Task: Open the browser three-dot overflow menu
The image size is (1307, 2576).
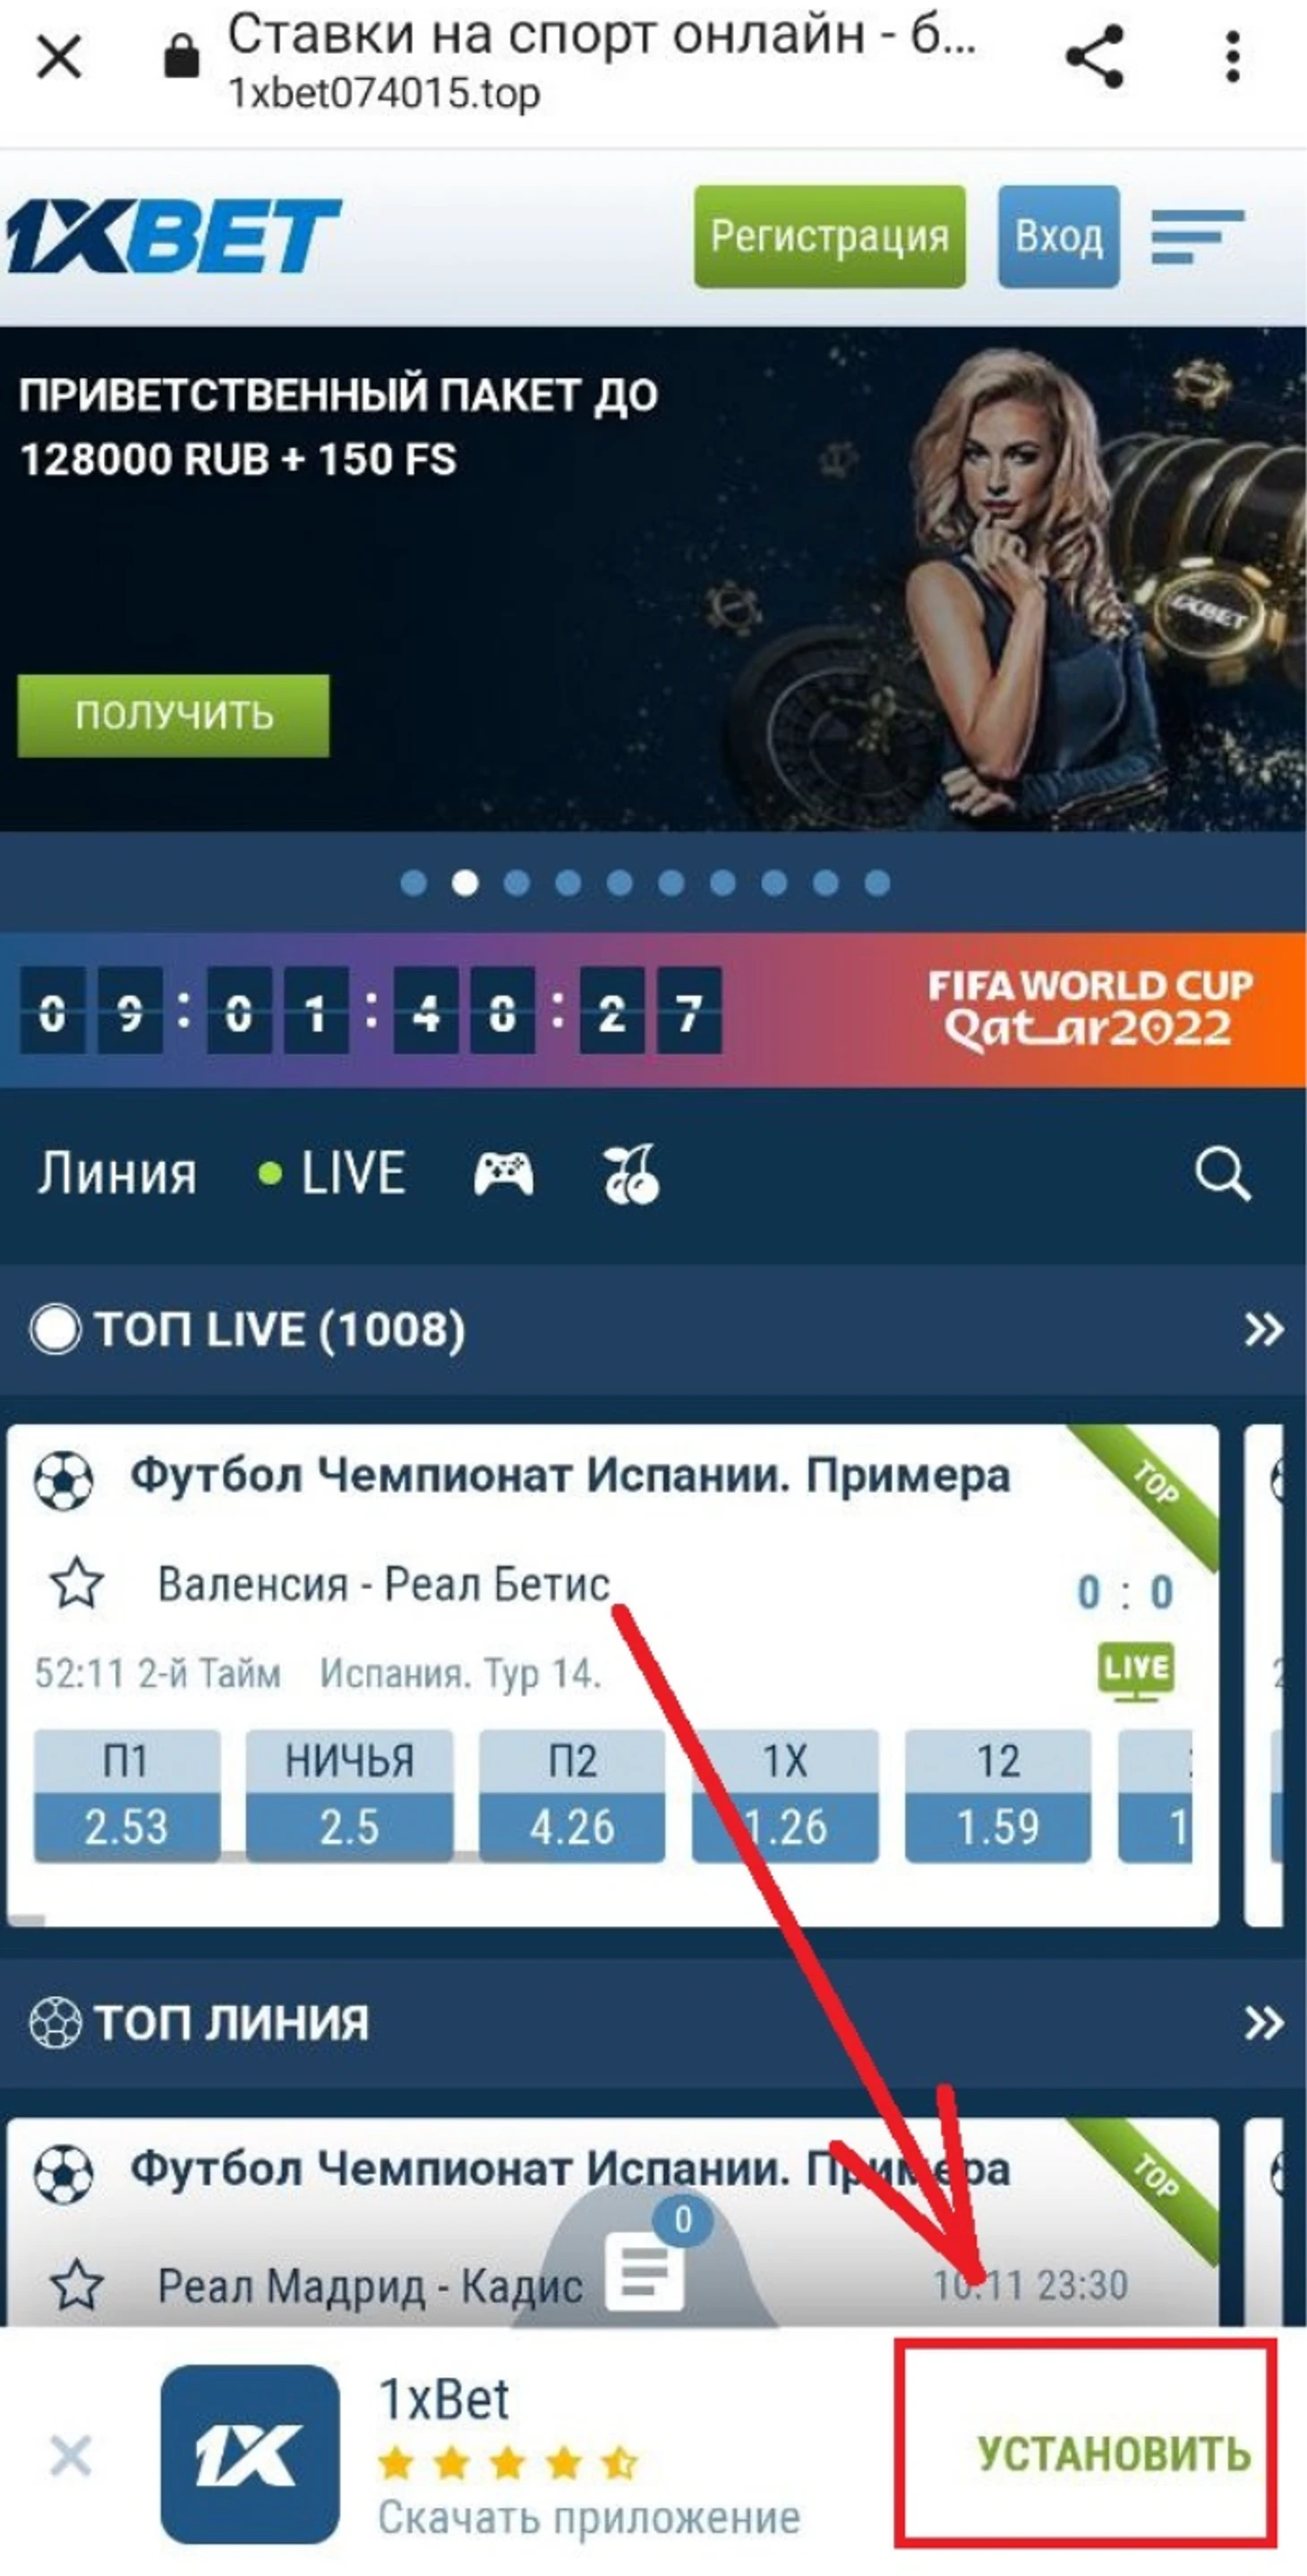Action: 1232,57
